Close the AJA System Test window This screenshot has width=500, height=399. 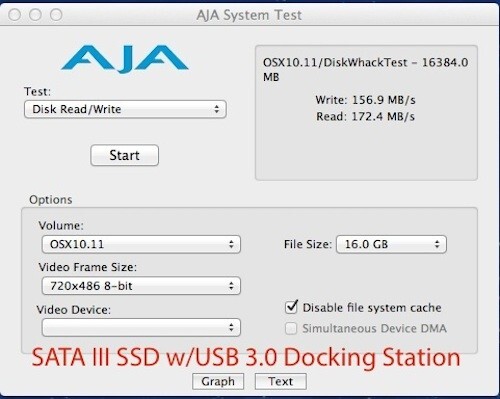coord(14,15)
